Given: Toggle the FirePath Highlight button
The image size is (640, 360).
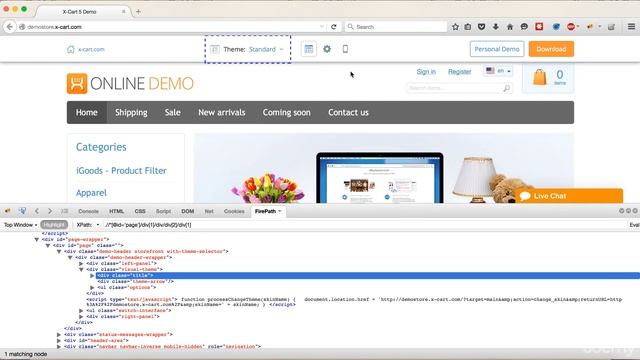Looking at the screenshot, I should coord(54,225).
